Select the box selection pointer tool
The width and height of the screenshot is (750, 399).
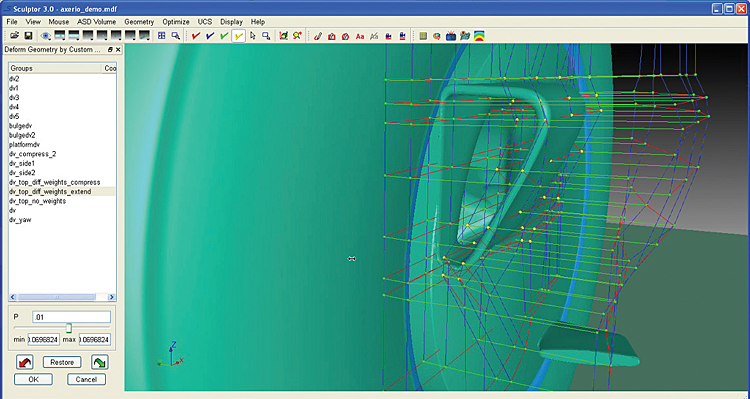point(266,36)
